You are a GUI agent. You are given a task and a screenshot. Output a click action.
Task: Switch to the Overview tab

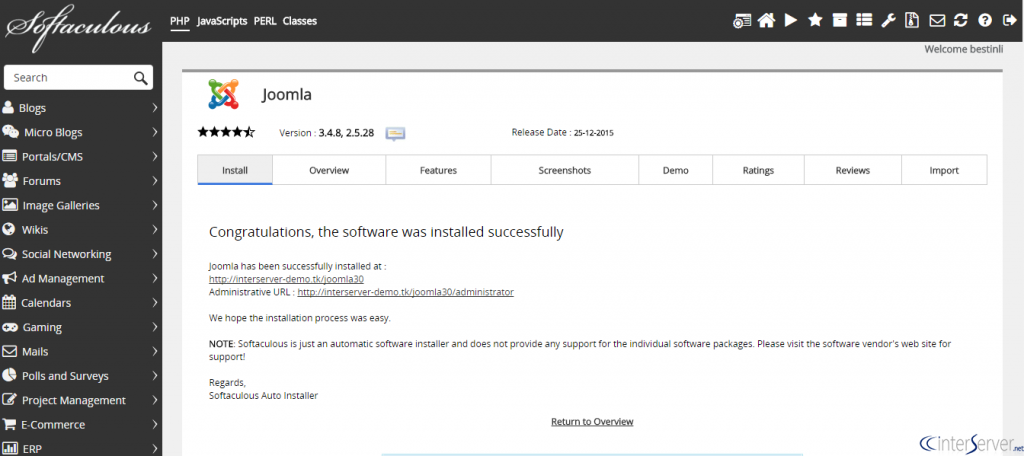click(329, 170)
